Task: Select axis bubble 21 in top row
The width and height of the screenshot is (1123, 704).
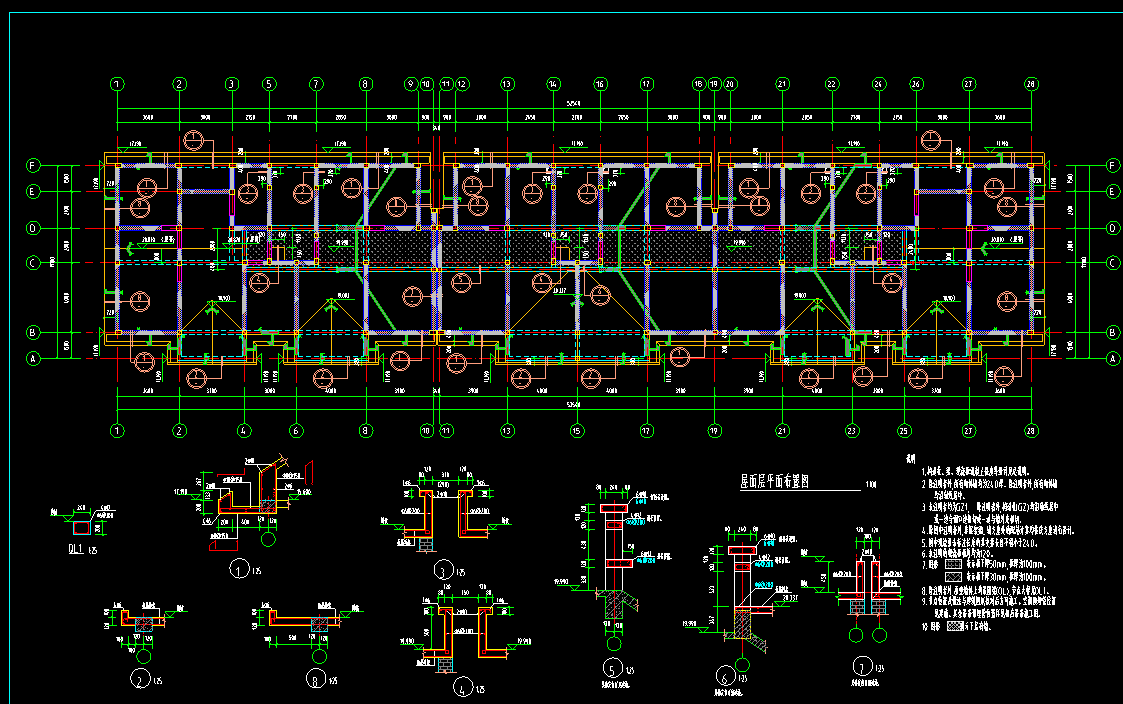Action: 782,84
